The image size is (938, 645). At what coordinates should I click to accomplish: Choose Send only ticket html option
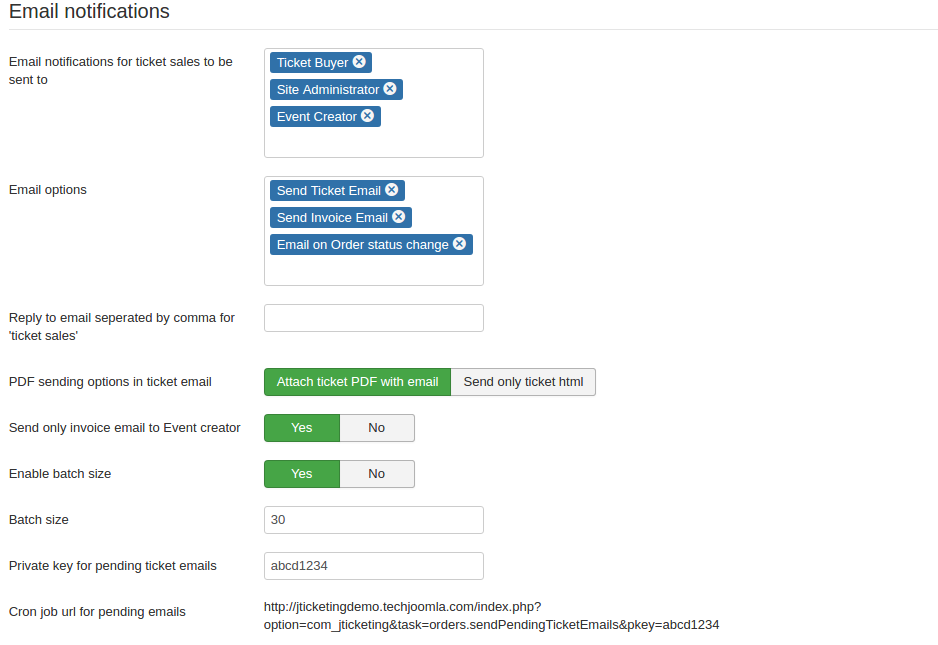(523, 382)
